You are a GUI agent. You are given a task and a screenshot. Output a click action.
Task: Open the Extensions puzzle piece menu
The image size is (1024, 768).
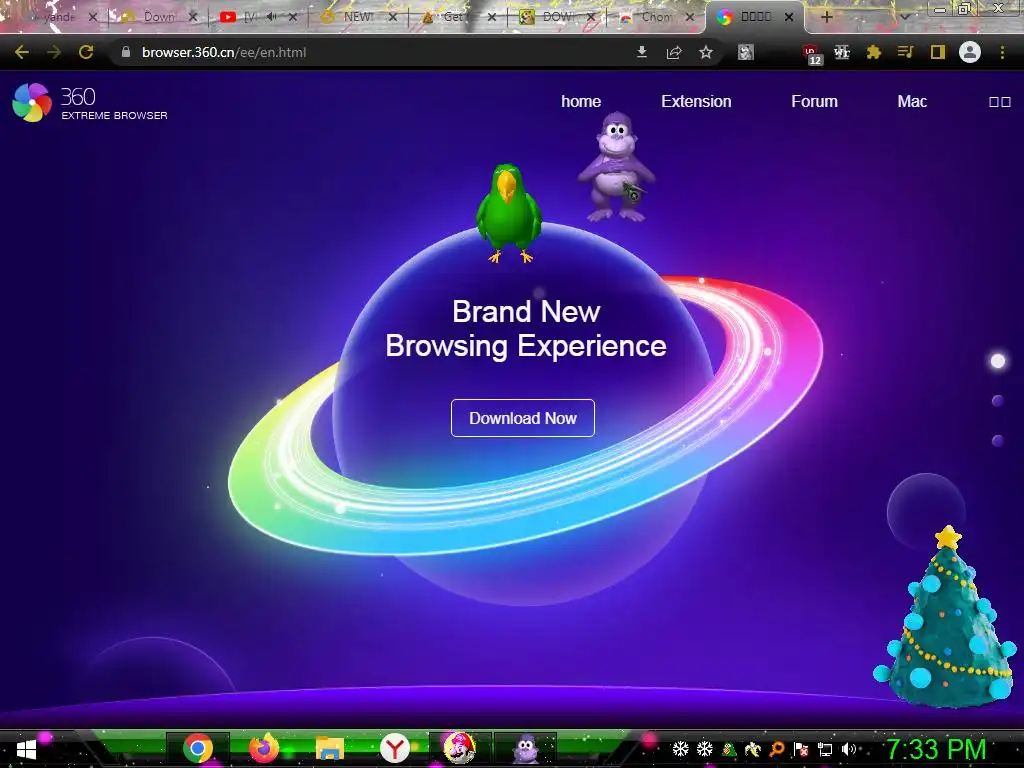click(874, 52)
